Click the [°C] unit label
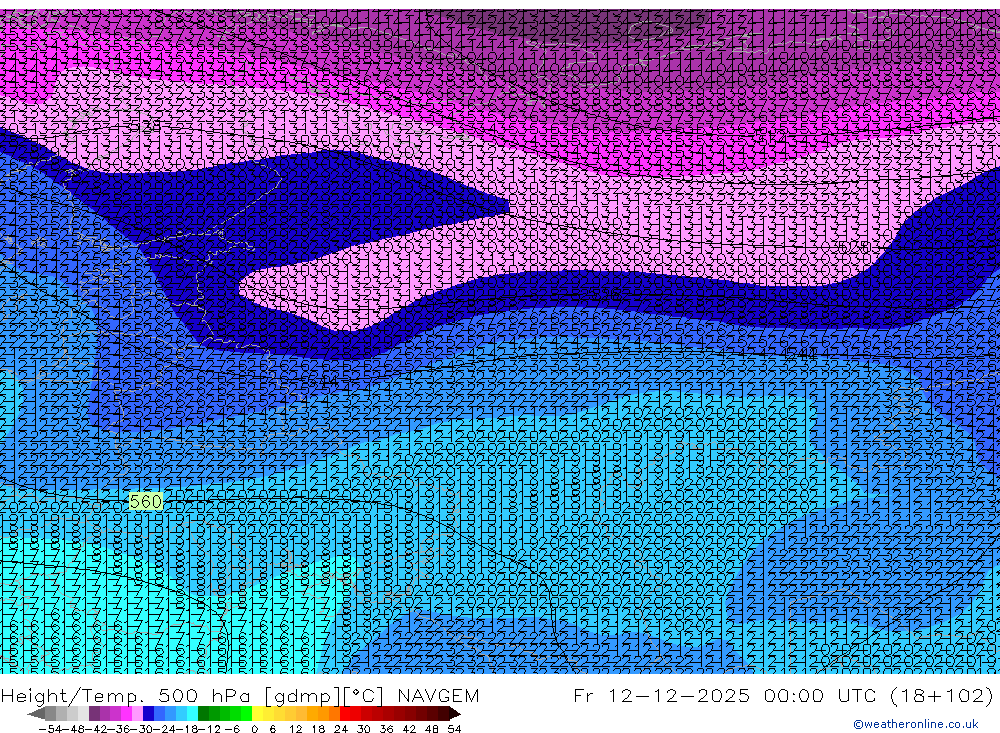This screenshot has width=1000, height=733. 364,695
